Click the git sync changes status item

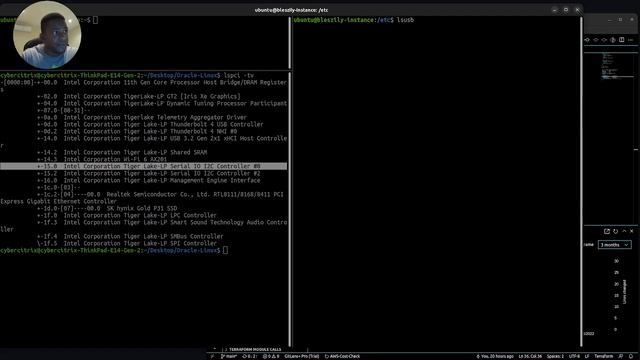(249, 356)
